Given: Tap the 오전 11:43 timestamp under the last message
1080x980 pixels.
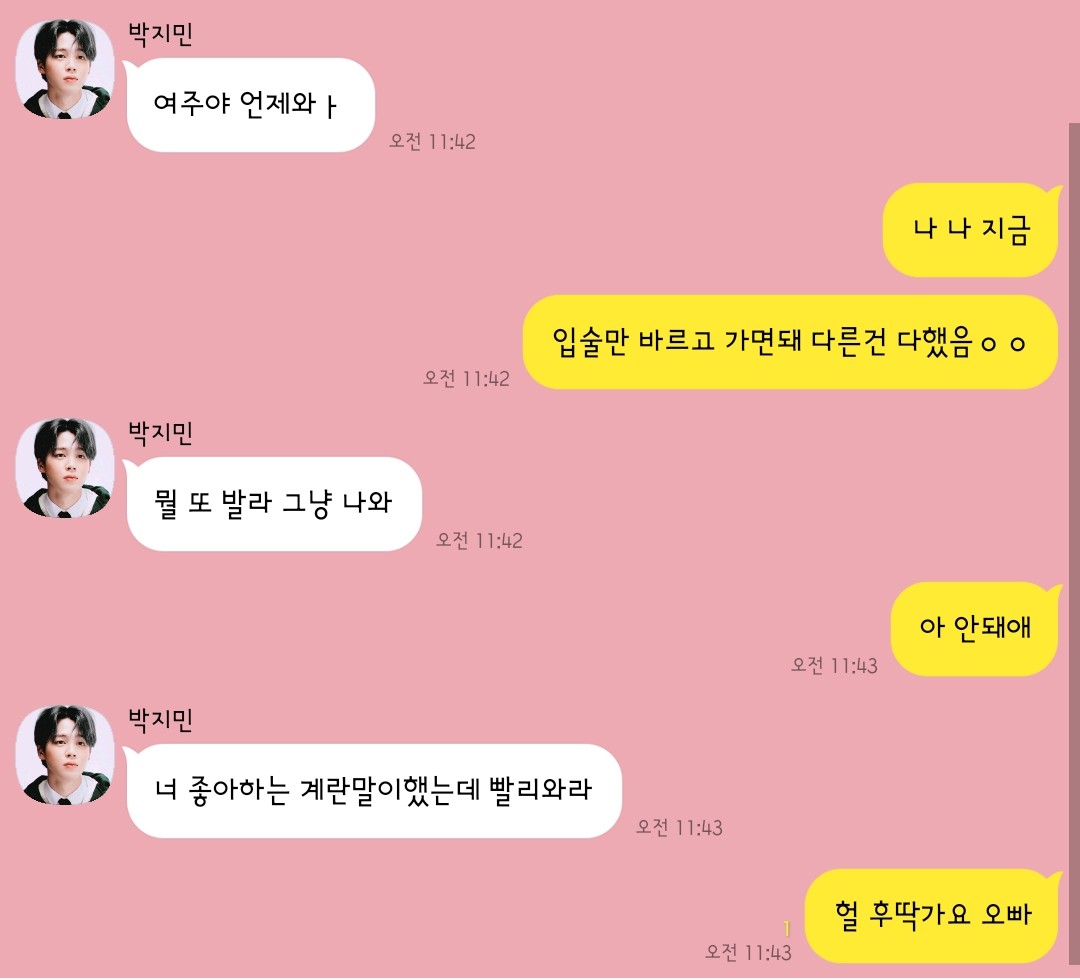Looking at the screenshot, I should (x=748, y=952).
